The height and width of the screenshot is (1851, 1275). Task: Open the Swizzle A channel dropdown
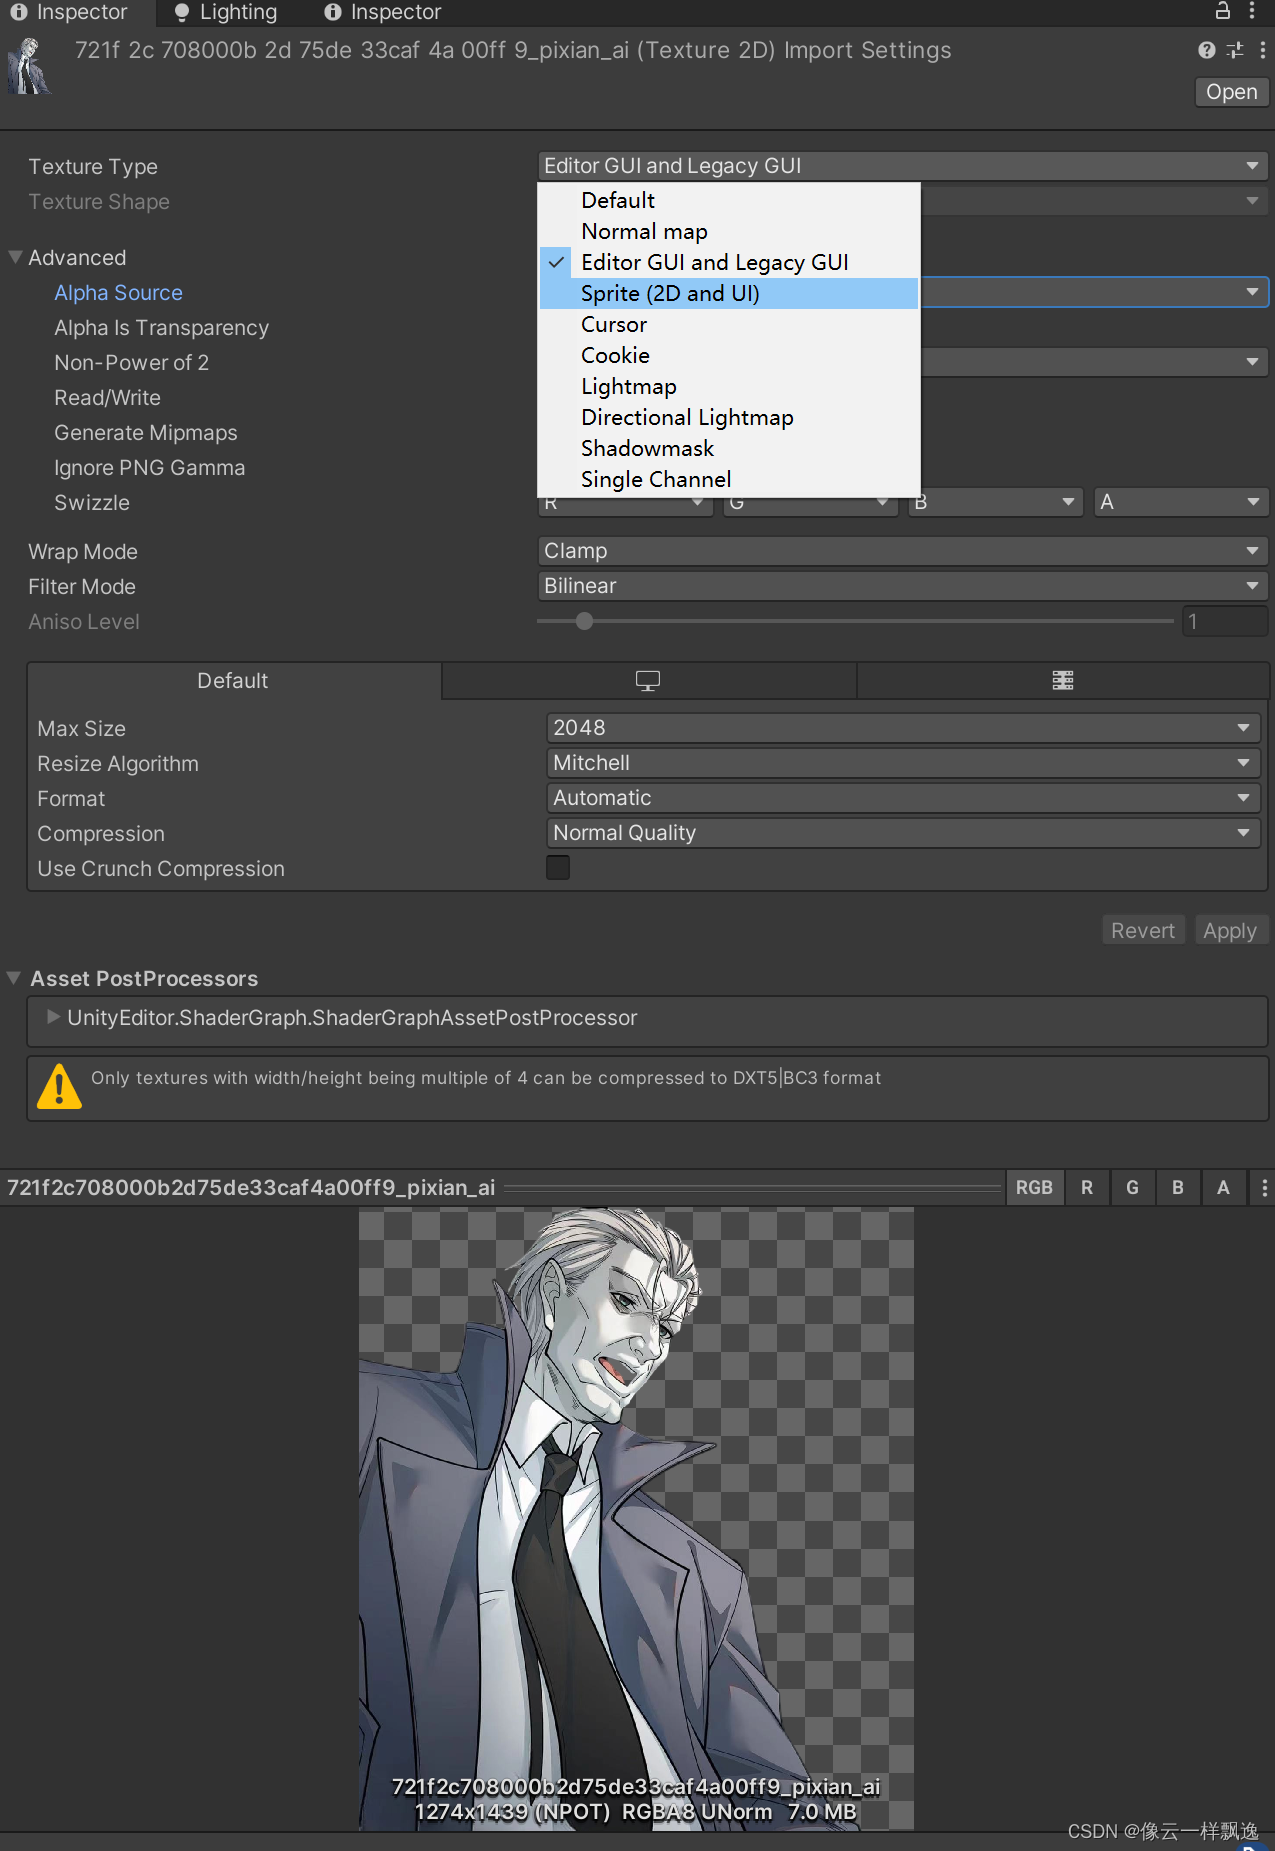pyautogui.click(x=1181, y=502)
